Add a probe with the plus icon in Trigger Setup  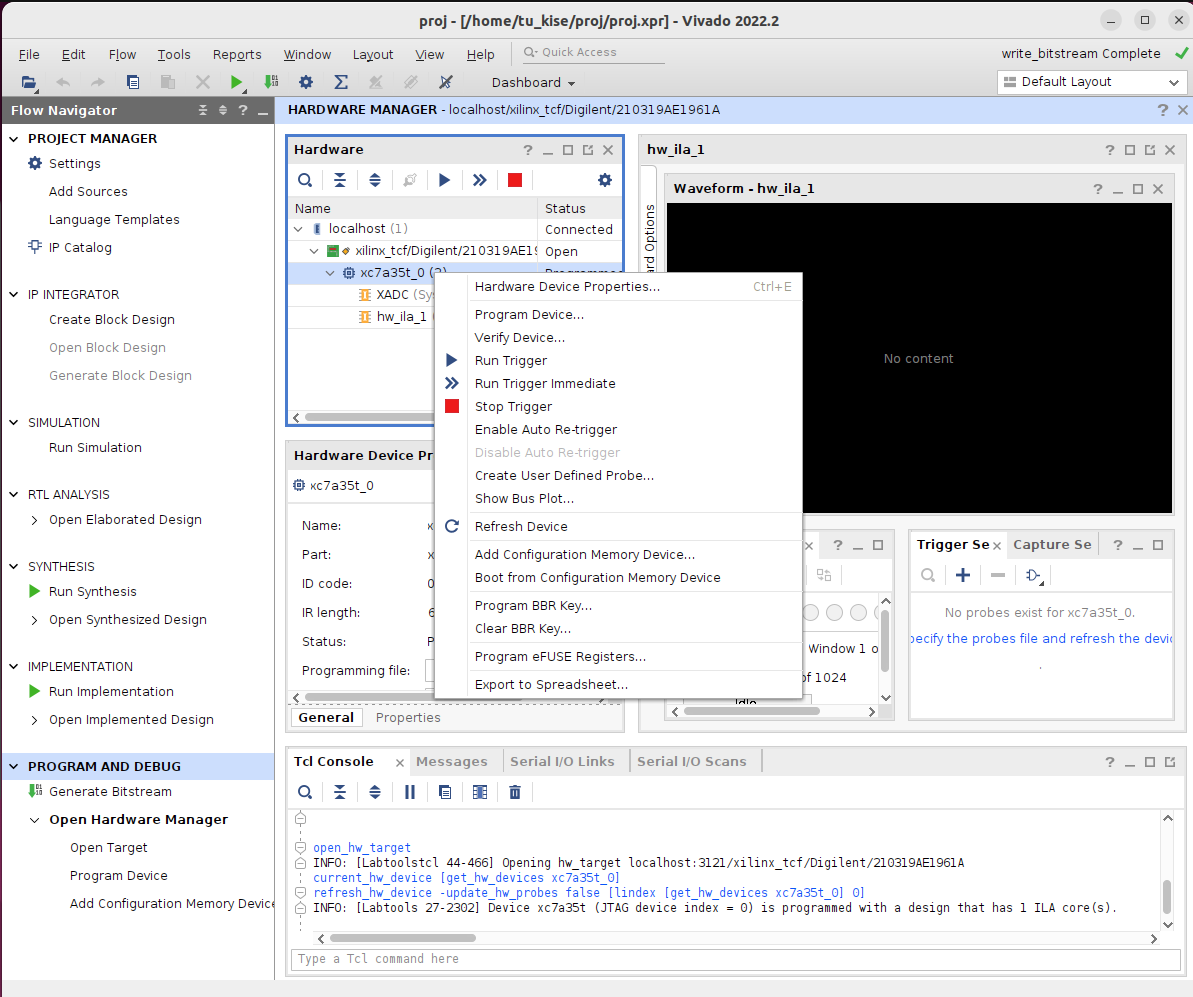click(x=963, y=575)
